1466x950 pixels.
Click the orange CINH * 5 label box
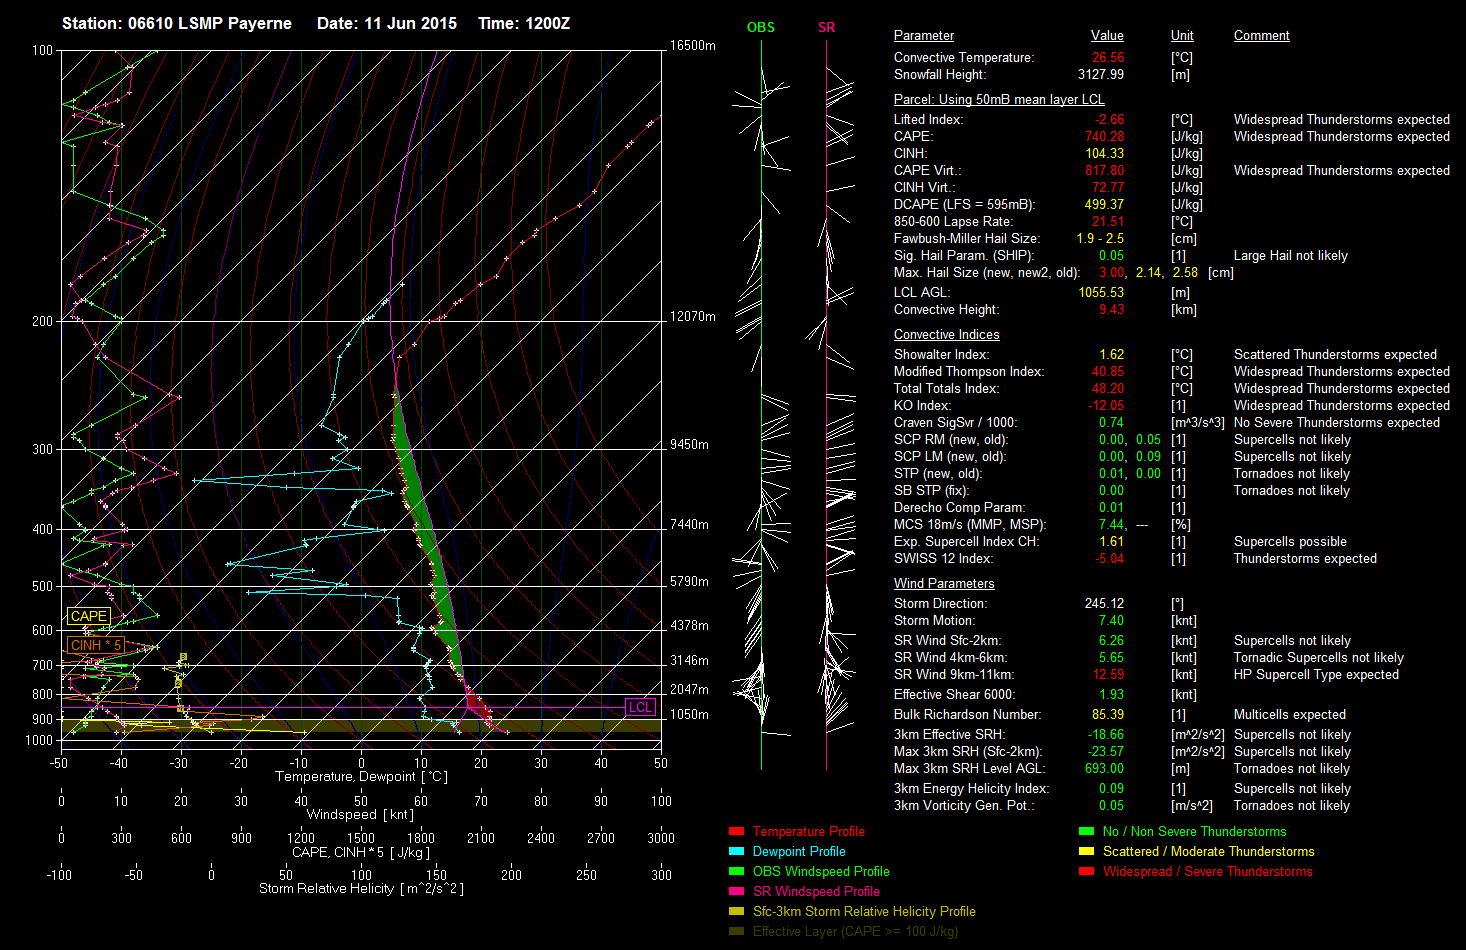[x=95, y=645]
